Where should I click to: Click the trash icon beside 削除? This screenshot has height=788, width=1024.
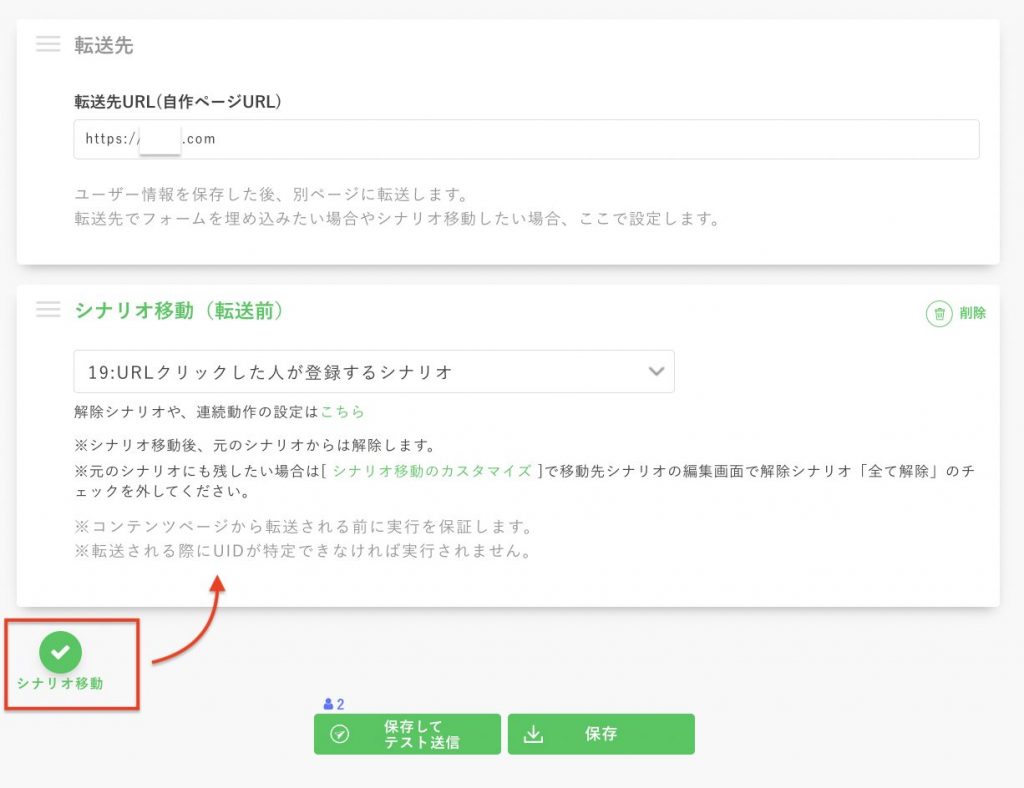(941, 313)
